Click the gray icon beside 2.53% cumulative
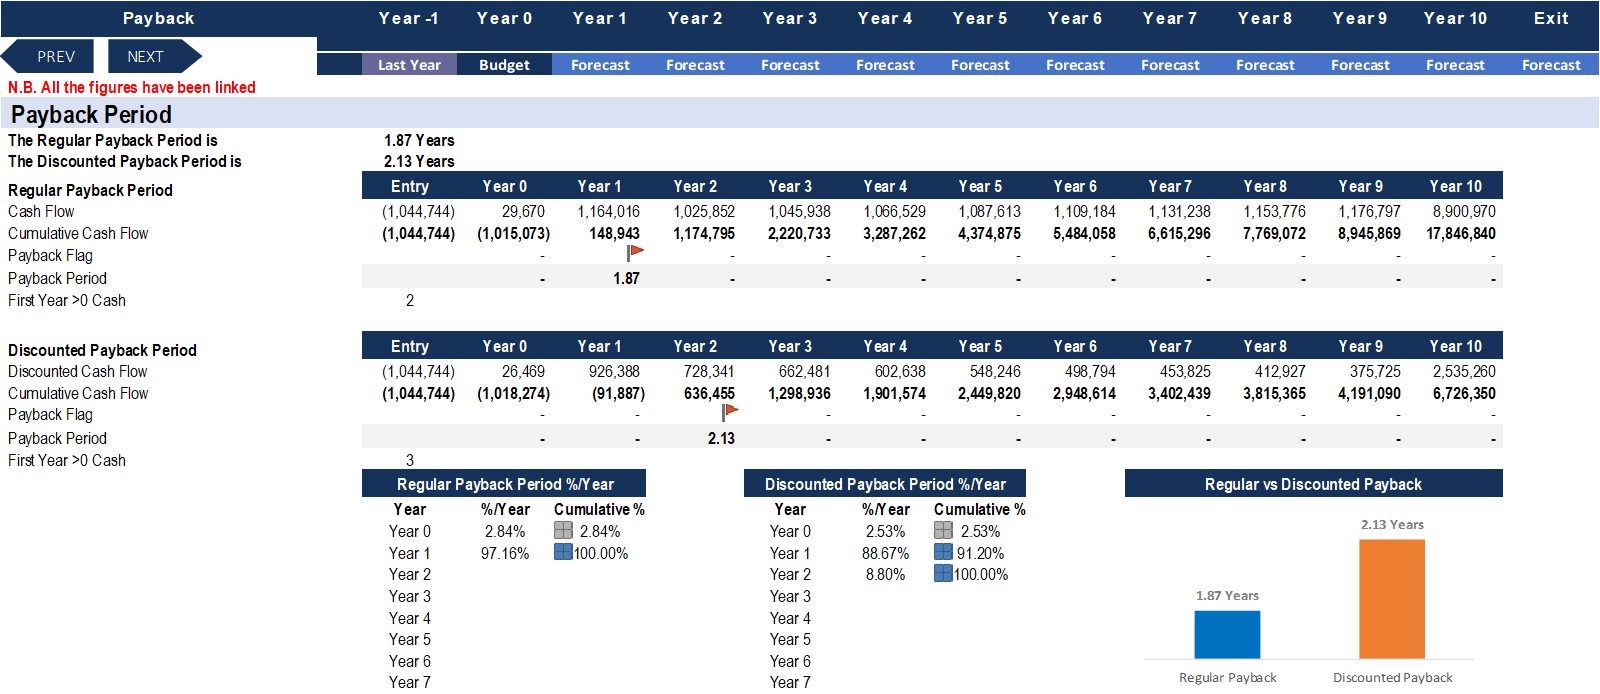1600x694 pixels. (943, 531)
